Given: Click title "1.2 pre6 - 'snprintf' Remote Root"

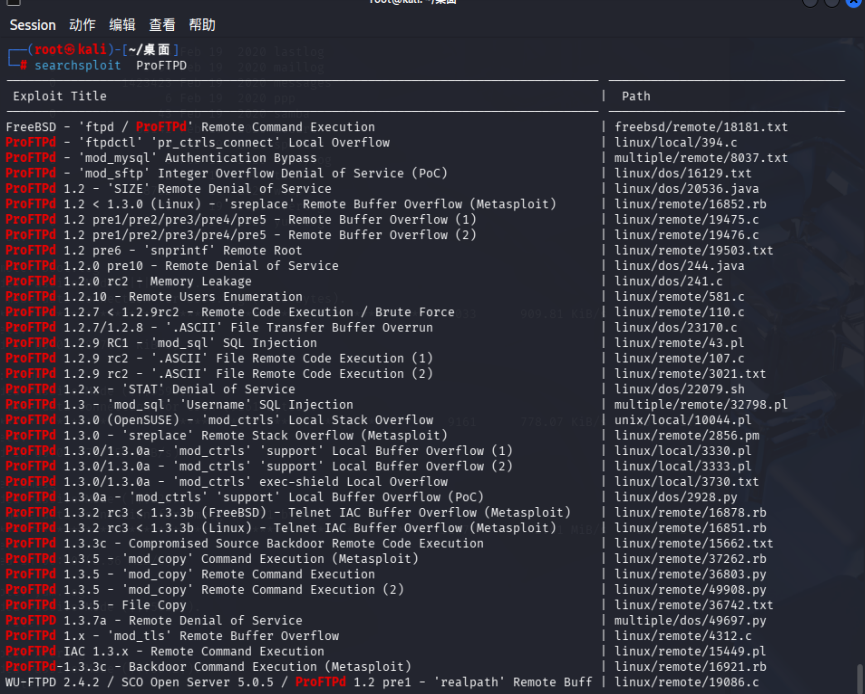Looking at the screenshot, I should 183,250.
